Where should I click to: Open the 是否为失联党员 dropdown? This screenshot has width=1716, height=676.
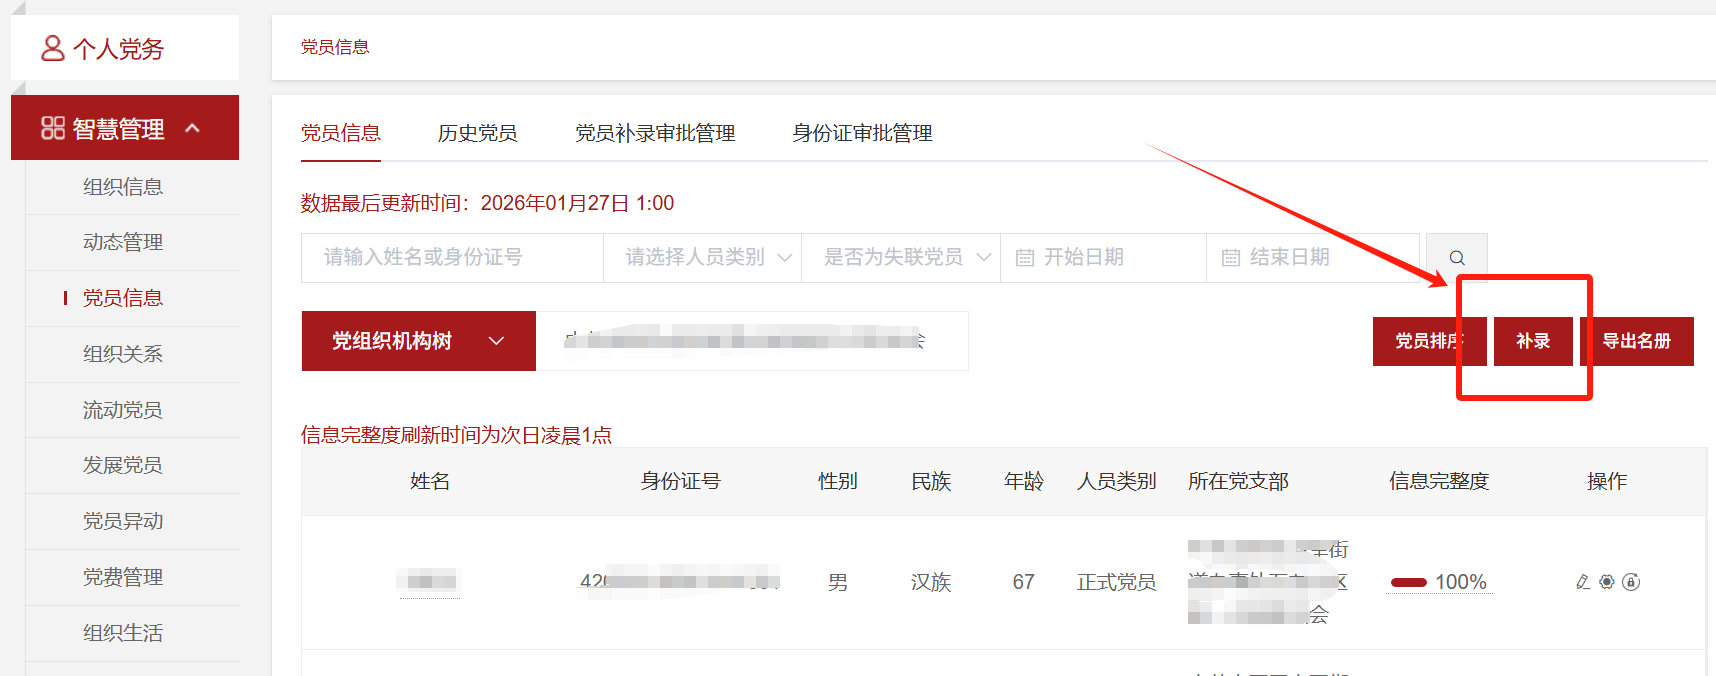point(900,258)
